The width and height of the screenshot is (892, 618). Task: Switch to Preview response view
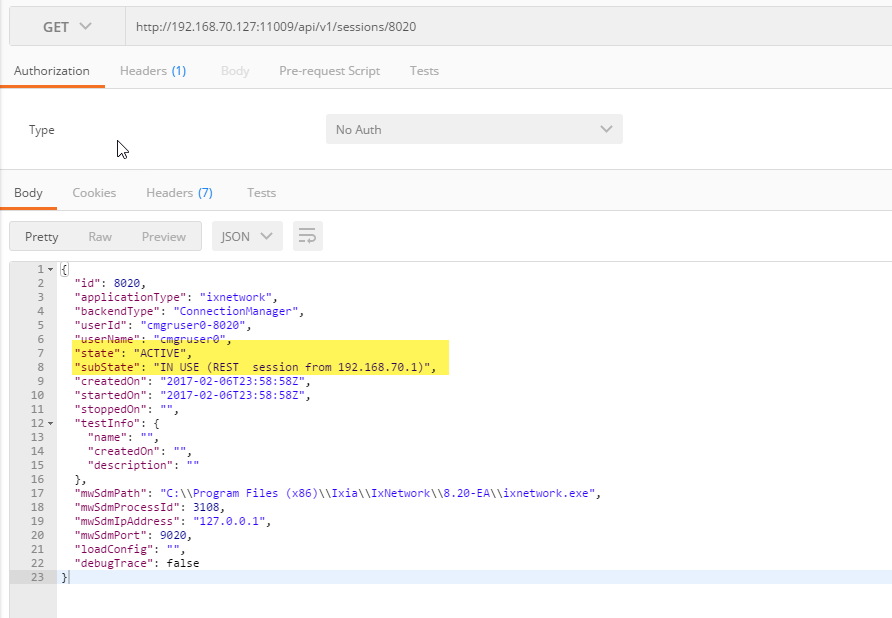click(x=163, y=237)
